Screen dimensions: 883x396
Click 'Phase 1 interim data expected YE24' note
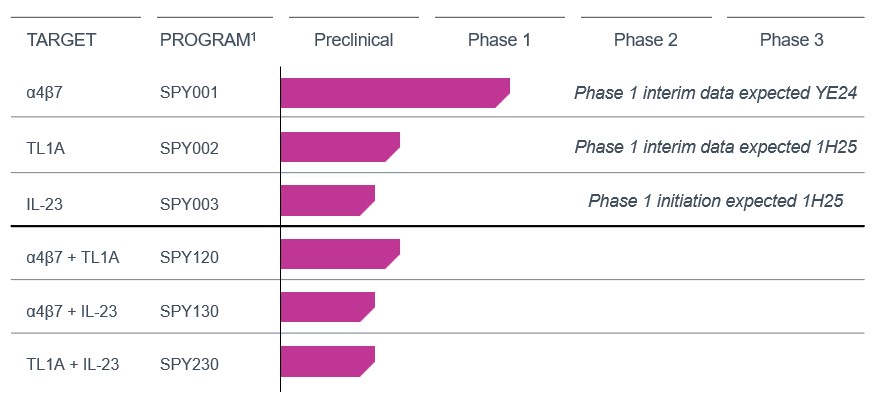pos(716,94)
